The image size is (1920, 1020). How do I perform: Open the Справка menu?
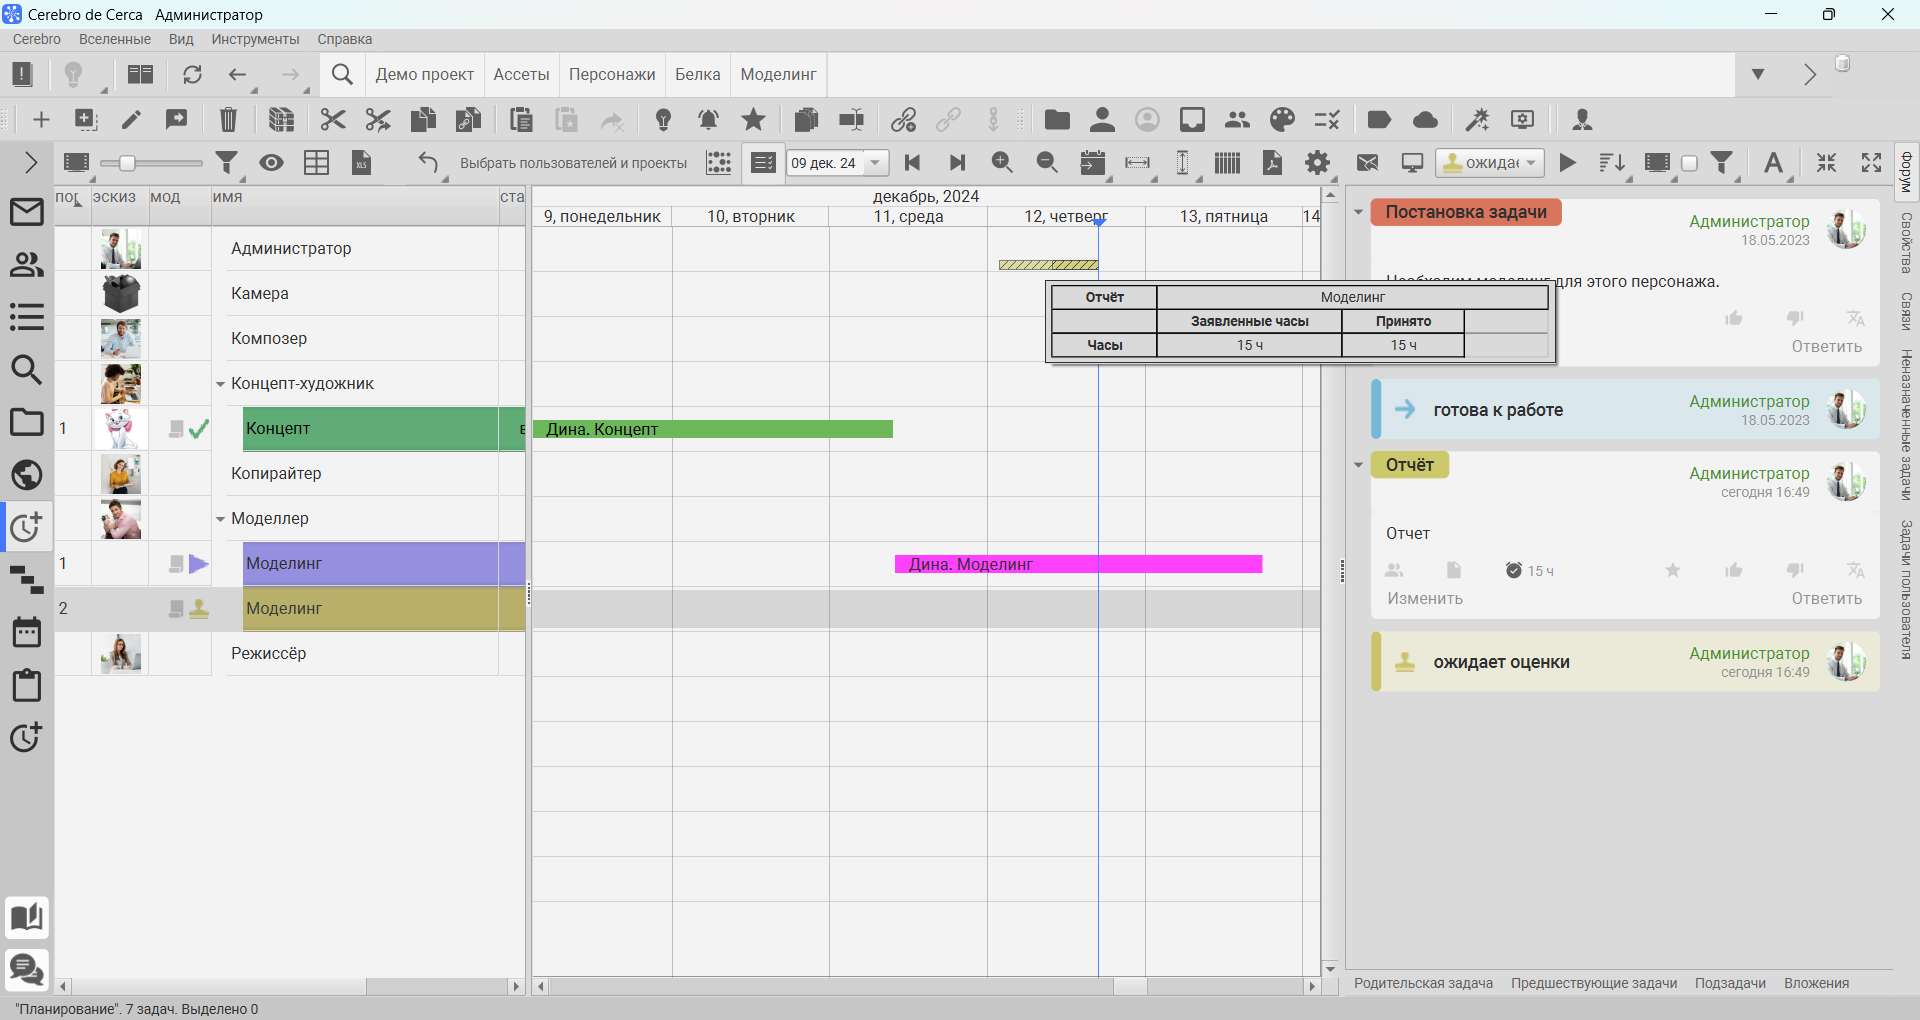pos(345,39)
